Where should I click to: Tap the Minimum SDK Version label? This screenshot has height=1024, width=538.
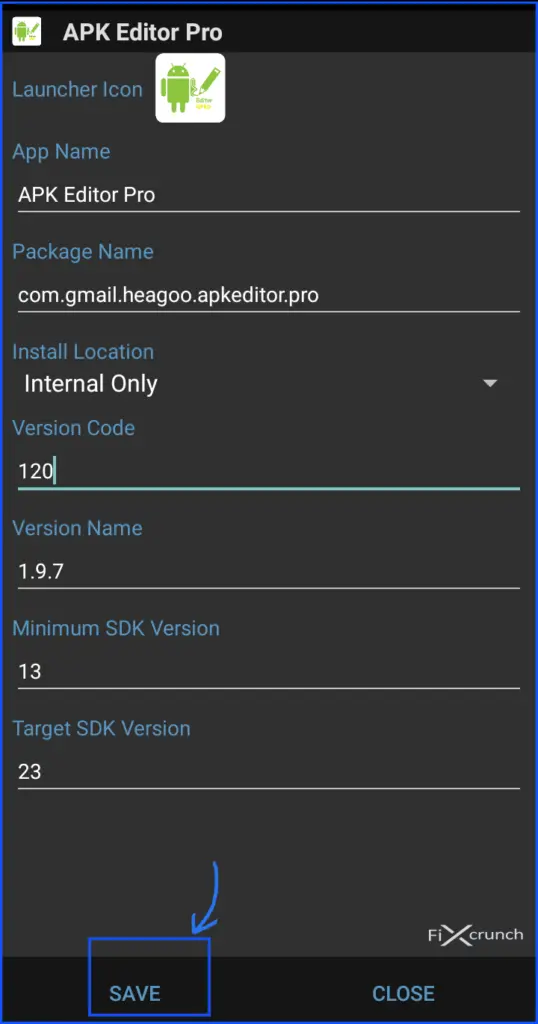[x=116, y=628]
